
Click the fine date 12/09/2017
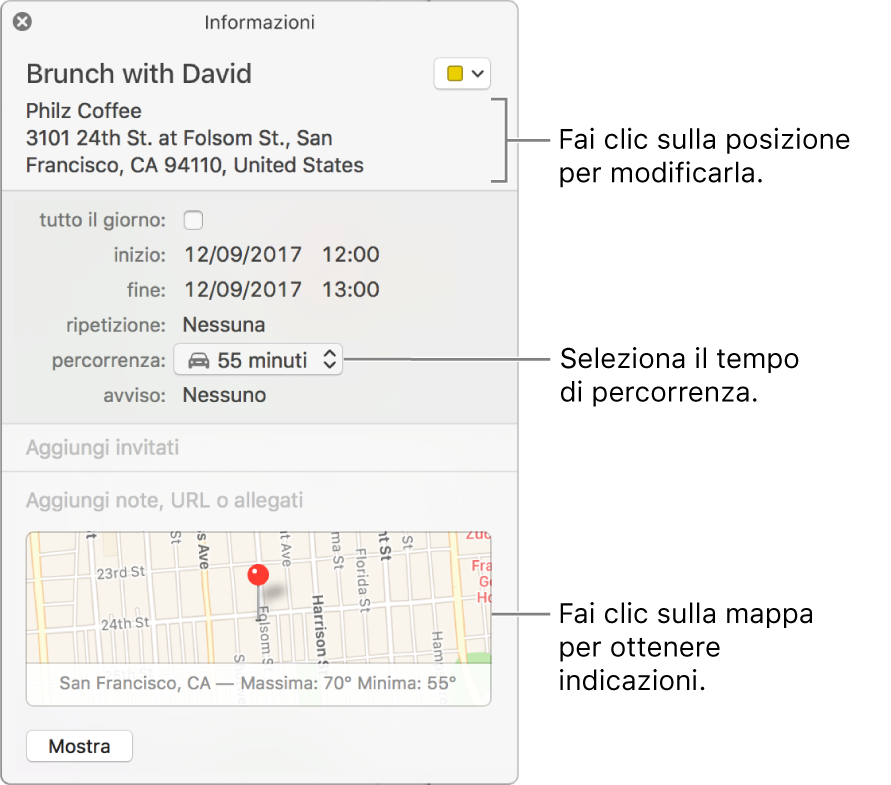[243, 290]
